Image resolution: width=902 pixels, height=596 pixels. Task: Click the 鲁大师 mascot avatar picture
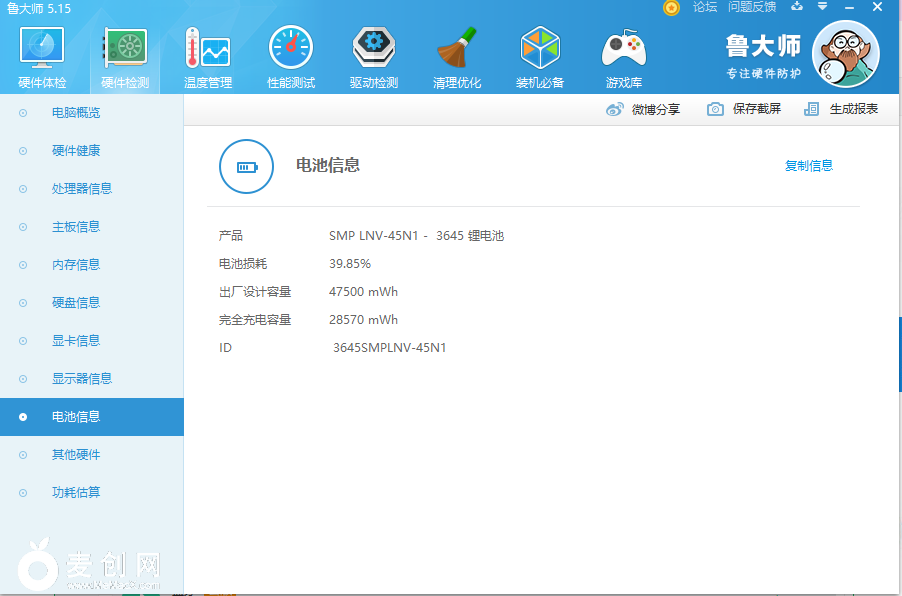pyautogui.click(x=845, y=54)
